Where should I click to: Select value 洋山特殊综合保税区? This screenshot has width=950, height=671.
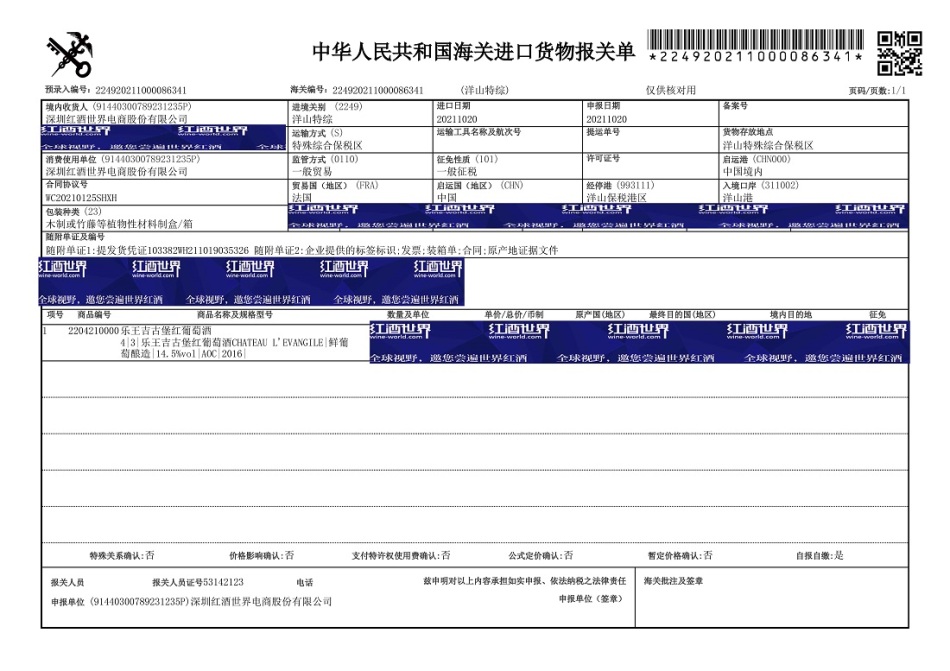click(x=768, y=145)
